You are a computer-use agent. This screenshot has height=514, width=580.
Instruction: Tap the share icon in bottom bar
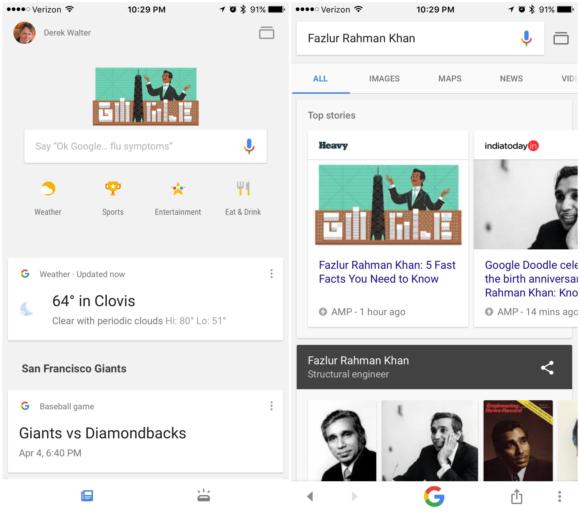pos(516,496)
